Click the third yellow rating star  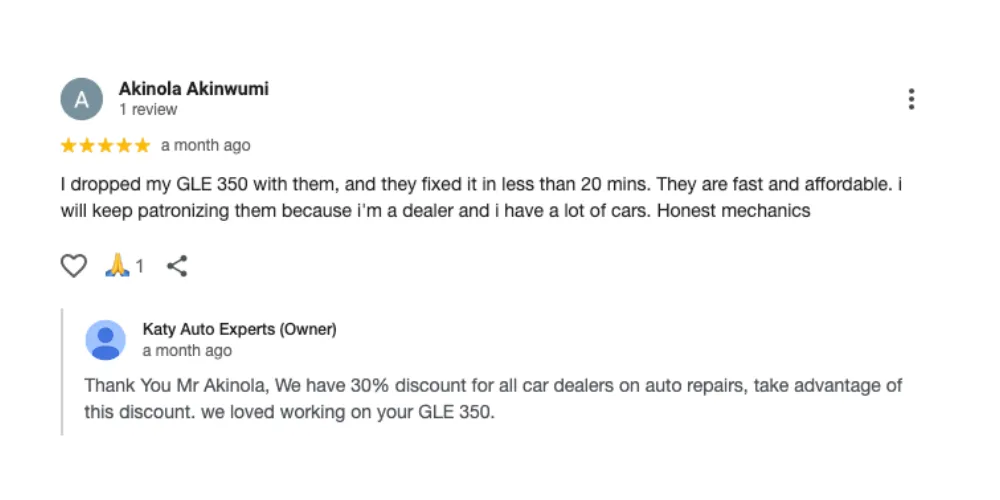(106, 146)
